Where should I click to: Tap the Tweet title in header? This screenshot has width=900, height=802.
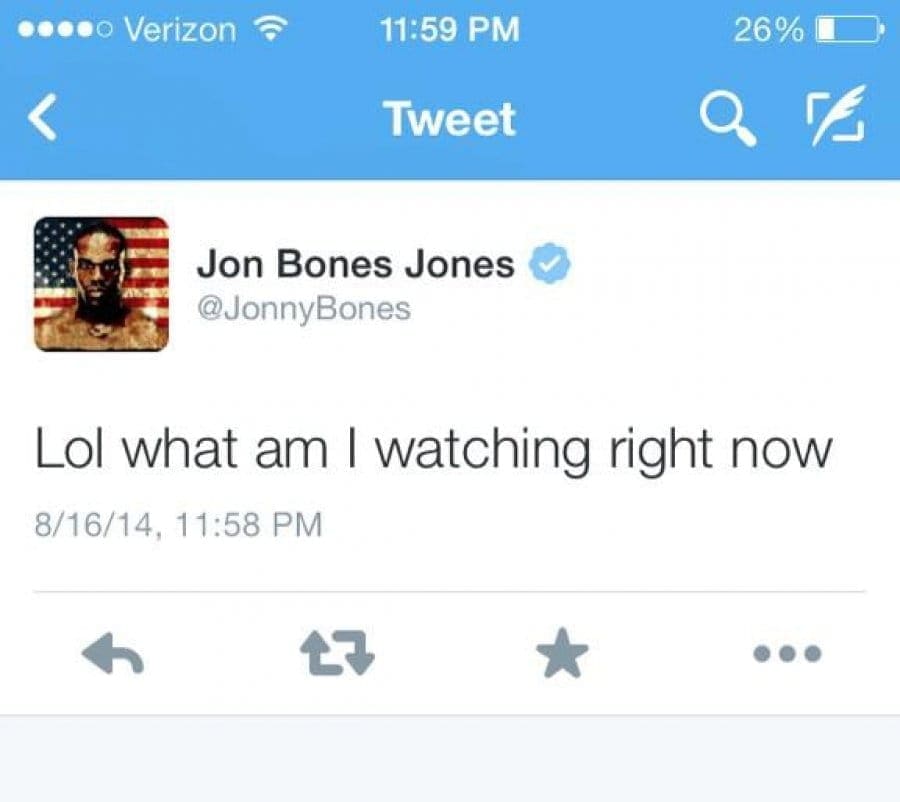pyautogui.click(x=450, y=119)
